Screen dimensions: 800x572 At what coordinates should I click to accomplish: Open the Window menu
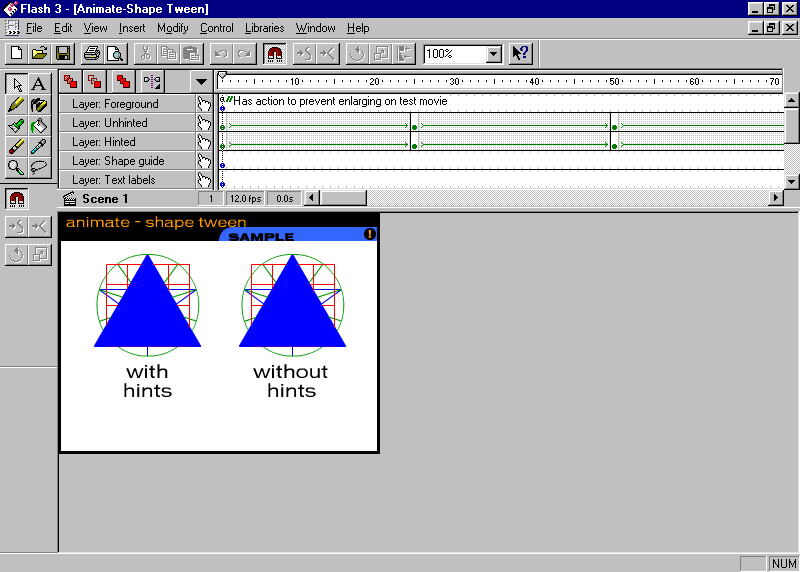[315, 28]
